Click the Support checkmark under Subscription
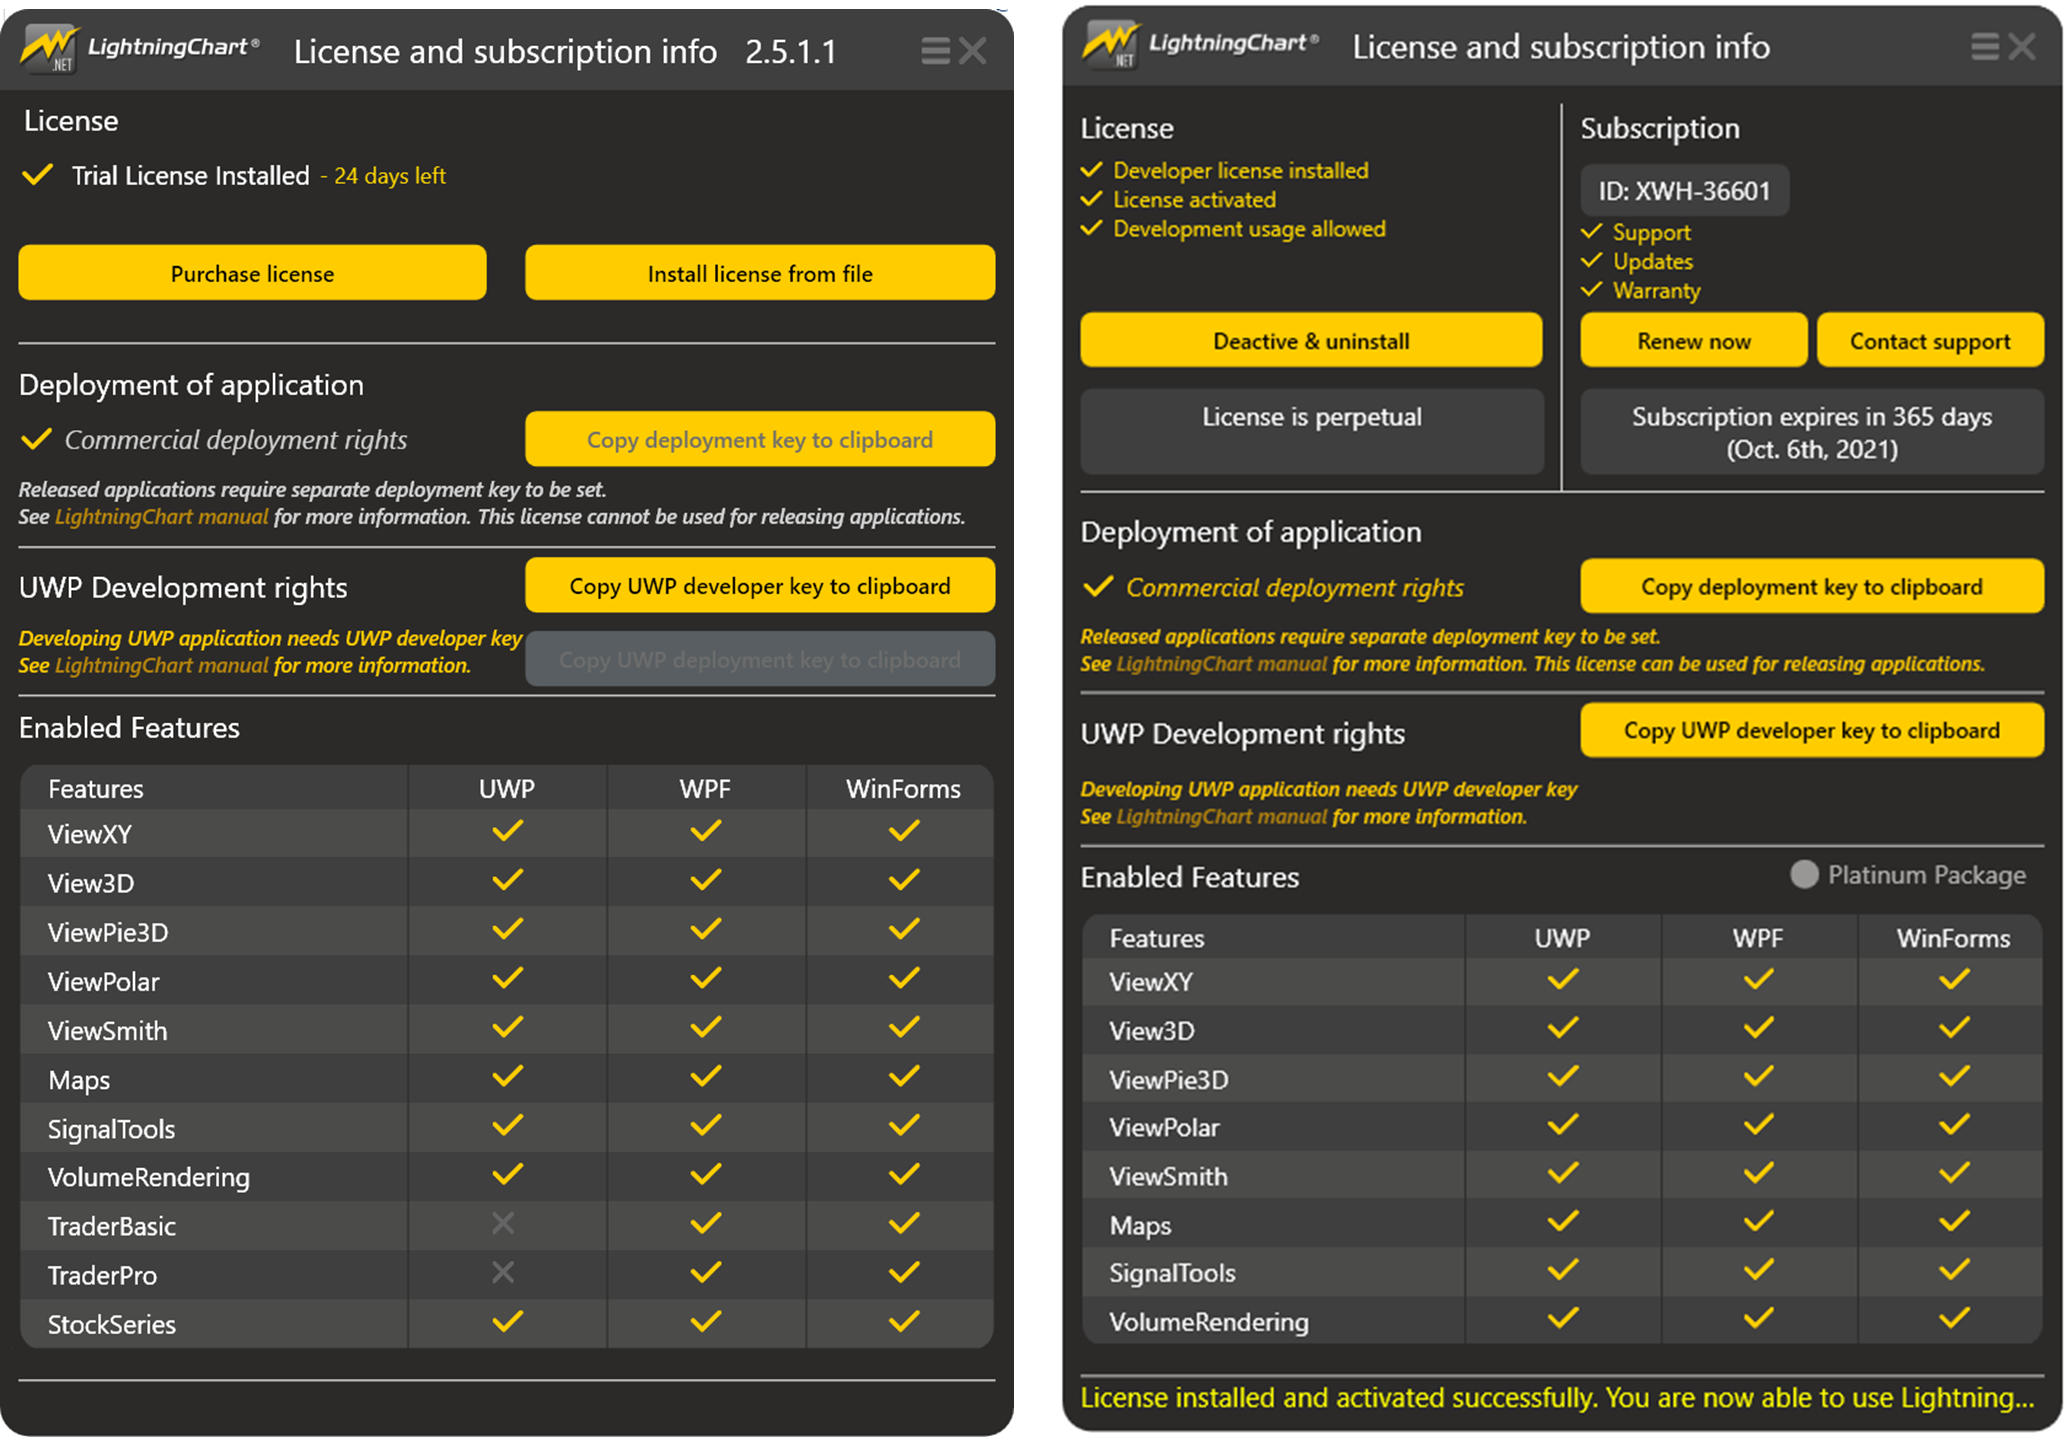Screen dimensions: 2070x1438 1592,232
